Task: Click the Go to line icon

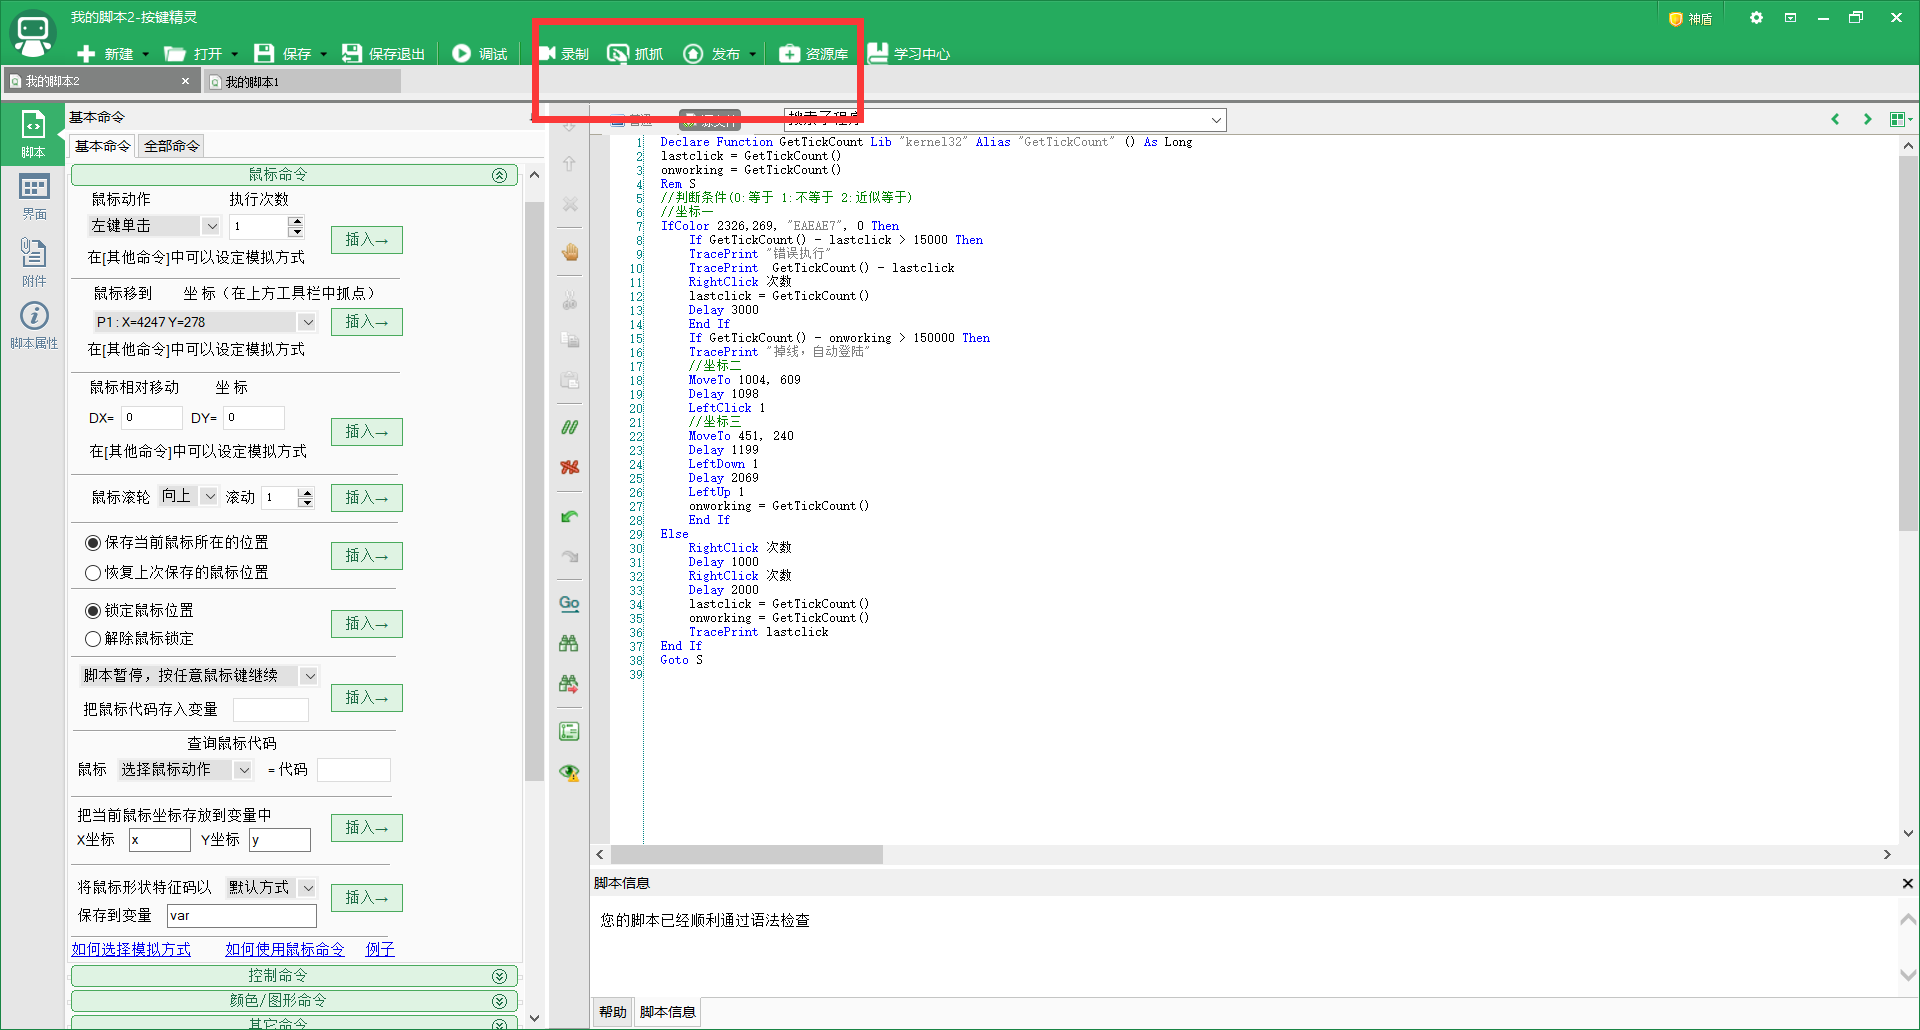Action: coord(569,603)
